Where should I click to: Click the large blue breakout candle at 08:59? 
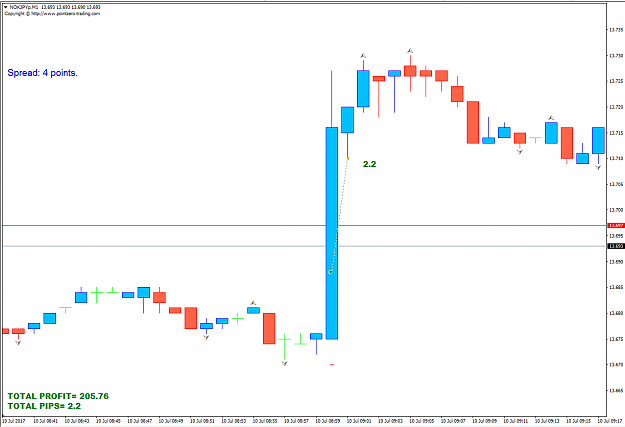pyautogui.click(x=332, y=233)
